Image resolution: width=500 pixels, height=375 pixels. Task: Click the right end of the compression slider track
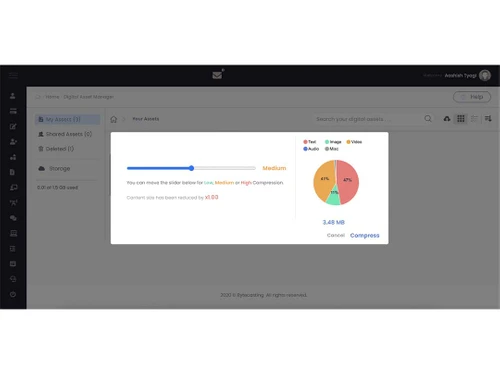point(254,168)
